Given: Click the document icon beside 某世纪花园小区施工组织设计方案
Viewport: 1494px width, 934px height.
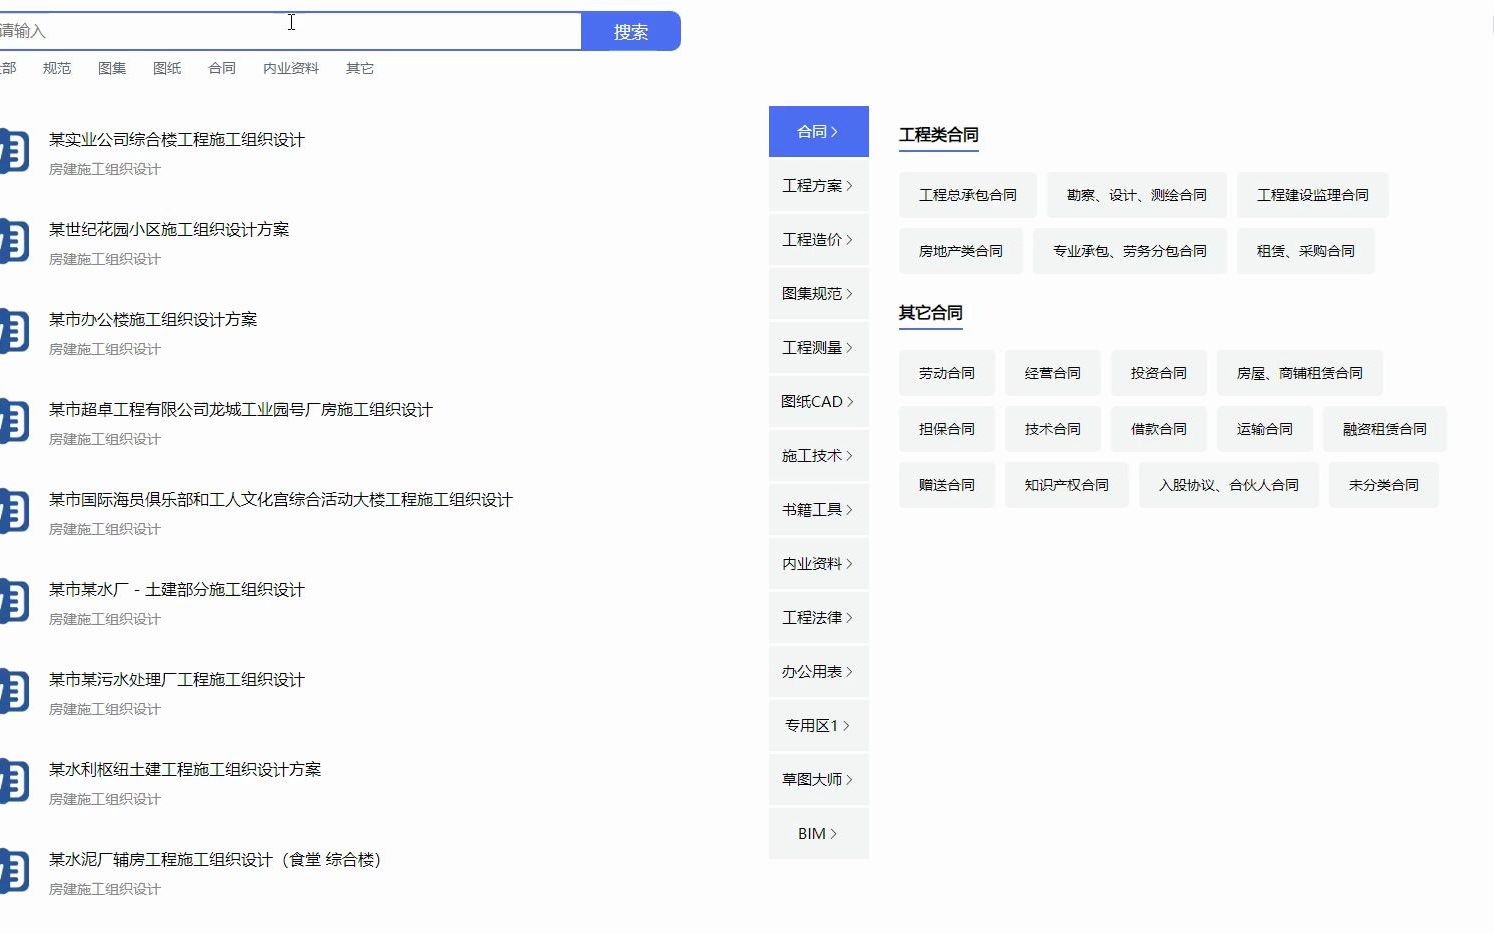Looking at the screenshot, I should [x=14, y=241].
